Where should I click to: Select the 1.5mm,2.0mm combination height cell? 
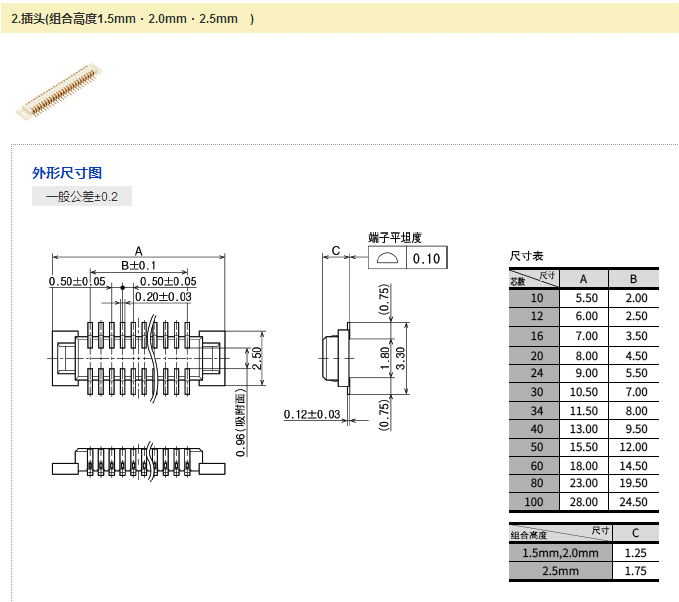click(x=560, y=553)
